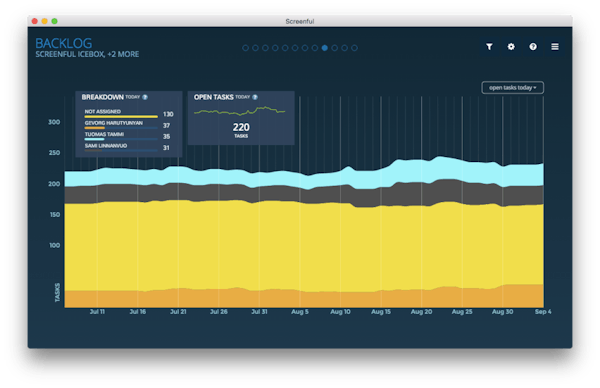Click the '220 tasks' total figure
This screenshot has width=600, height=388.
[241, 130]
